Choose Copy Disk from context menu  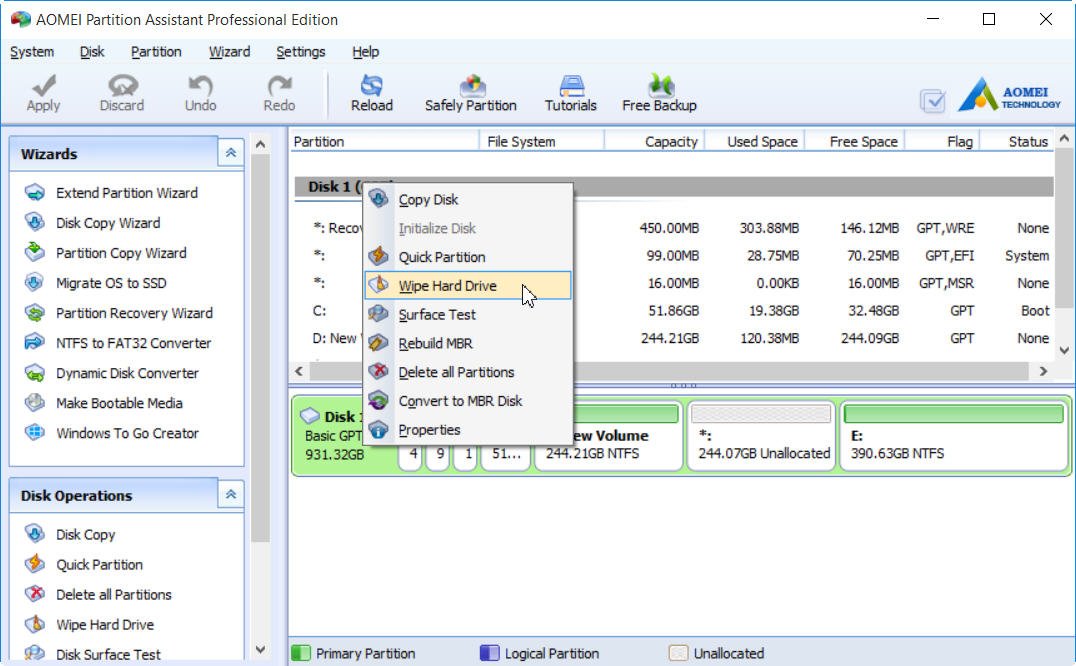click(468, 200)
